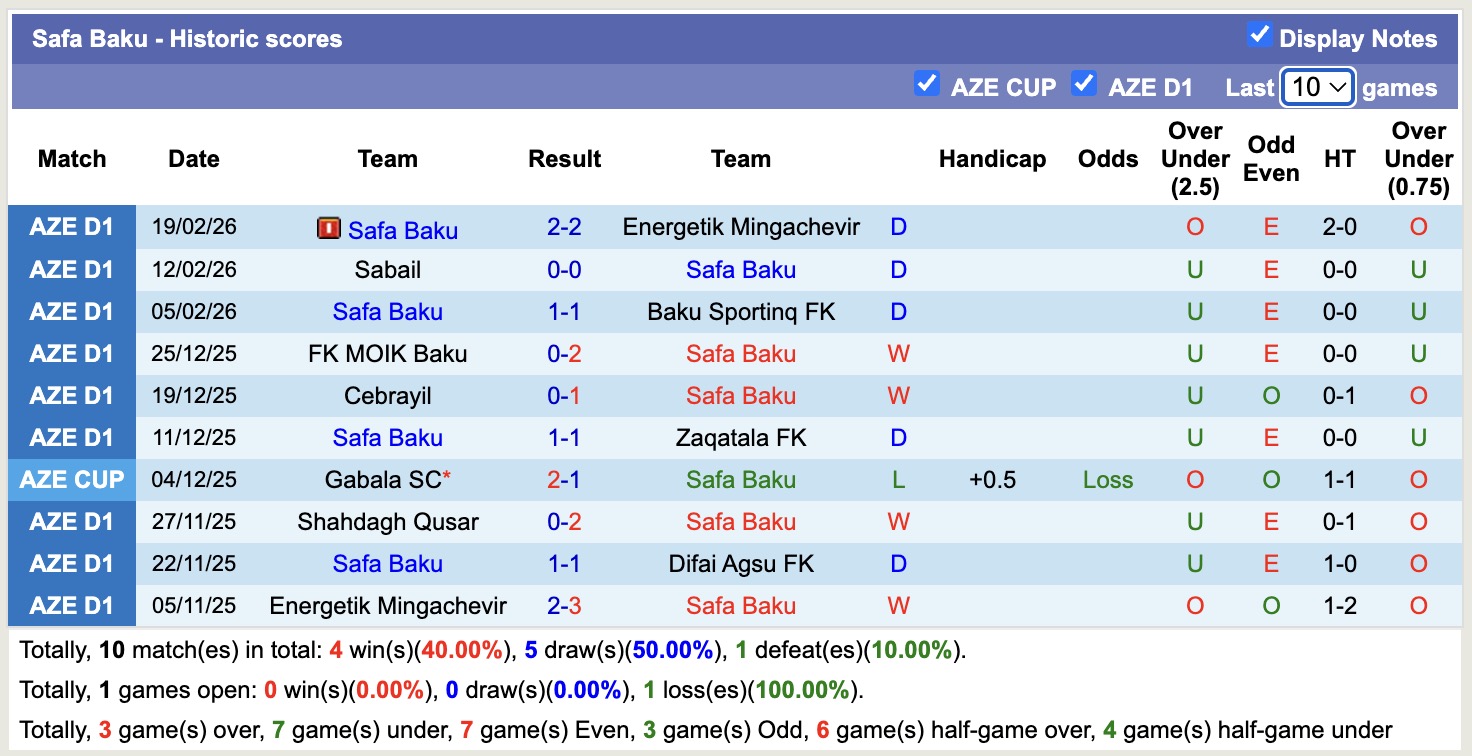Select the AZE D1 label on the top row
This screenshot has width=1472, height=756.
[71, 226]
